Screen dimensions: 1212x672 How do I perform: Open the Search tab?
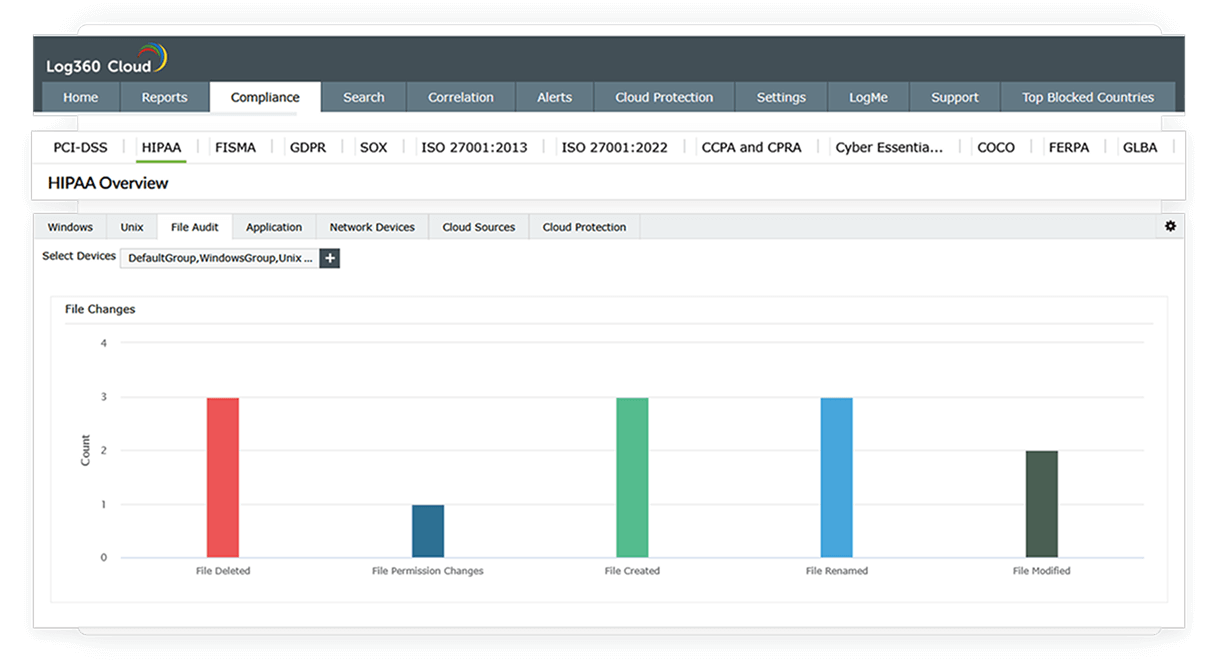click(364, 97)
